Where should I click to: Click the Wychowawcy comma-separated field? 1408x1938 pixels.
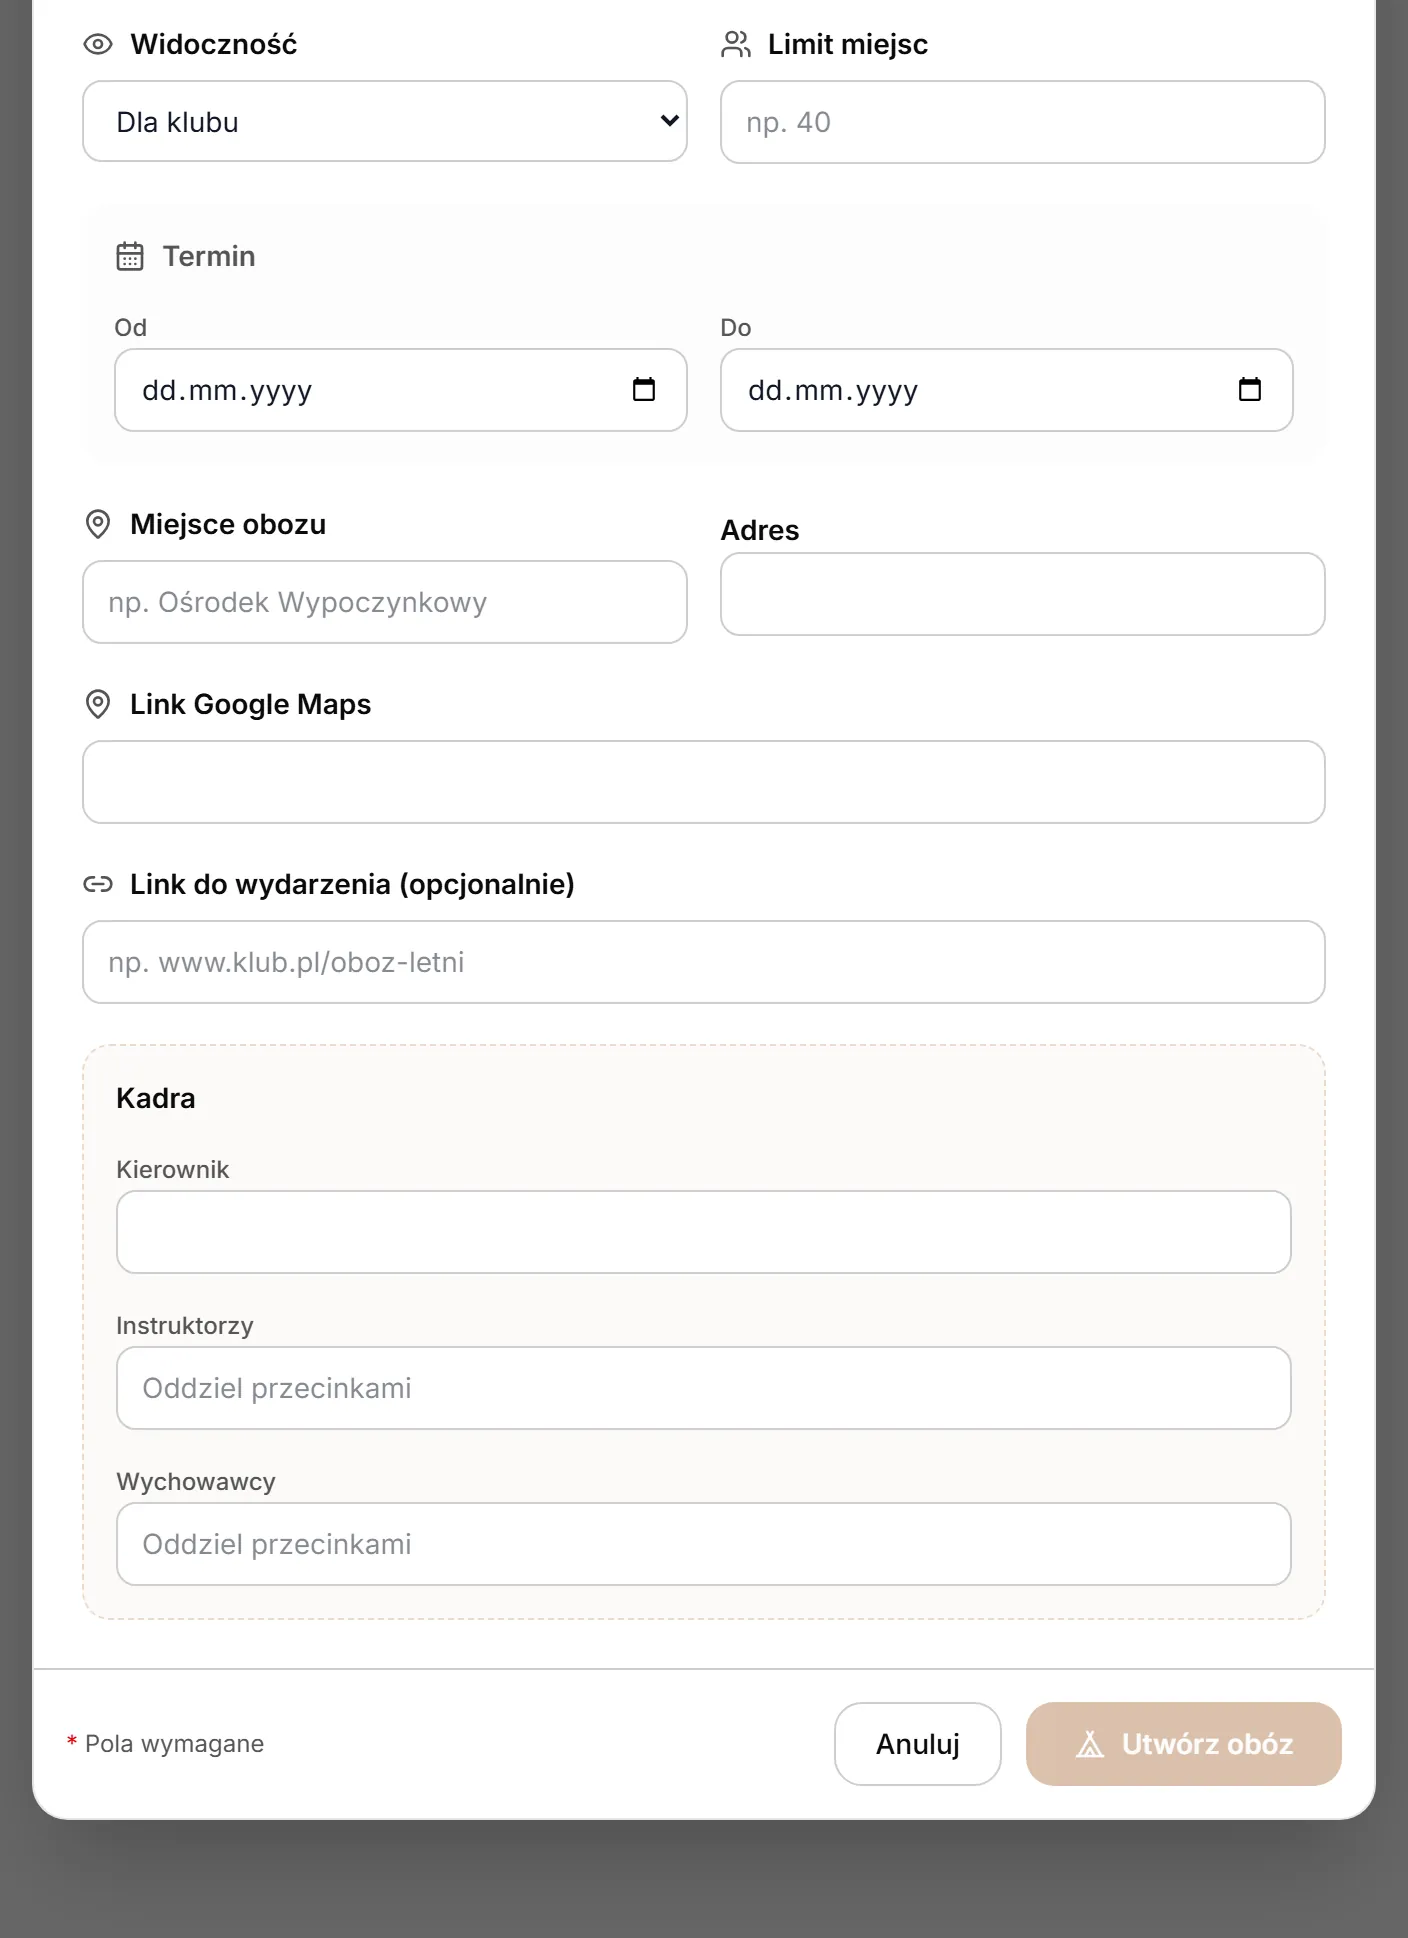point(704,1544)
